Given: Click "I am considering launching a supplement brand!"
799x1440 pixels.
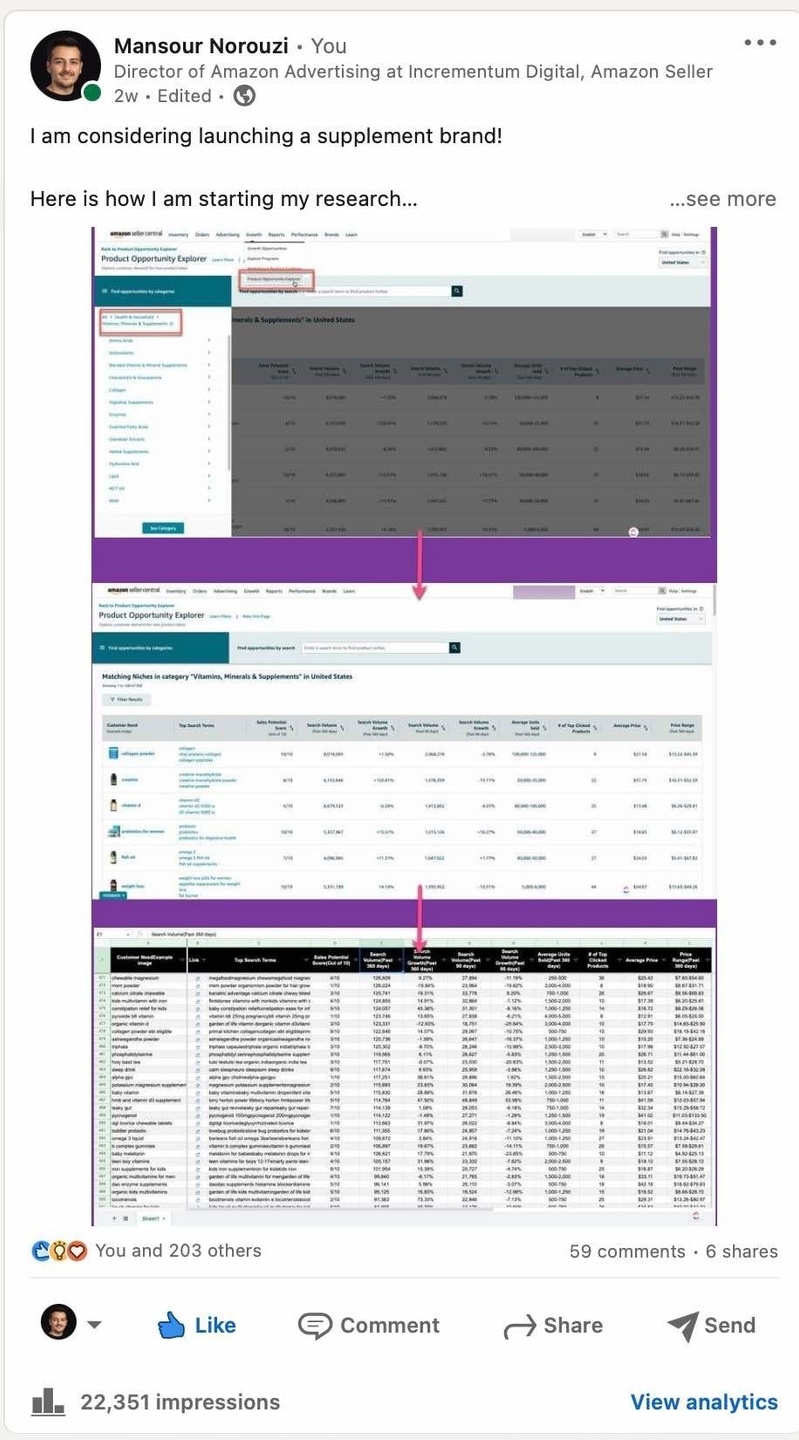Looking at the screenshot, I should click(266, 135).
